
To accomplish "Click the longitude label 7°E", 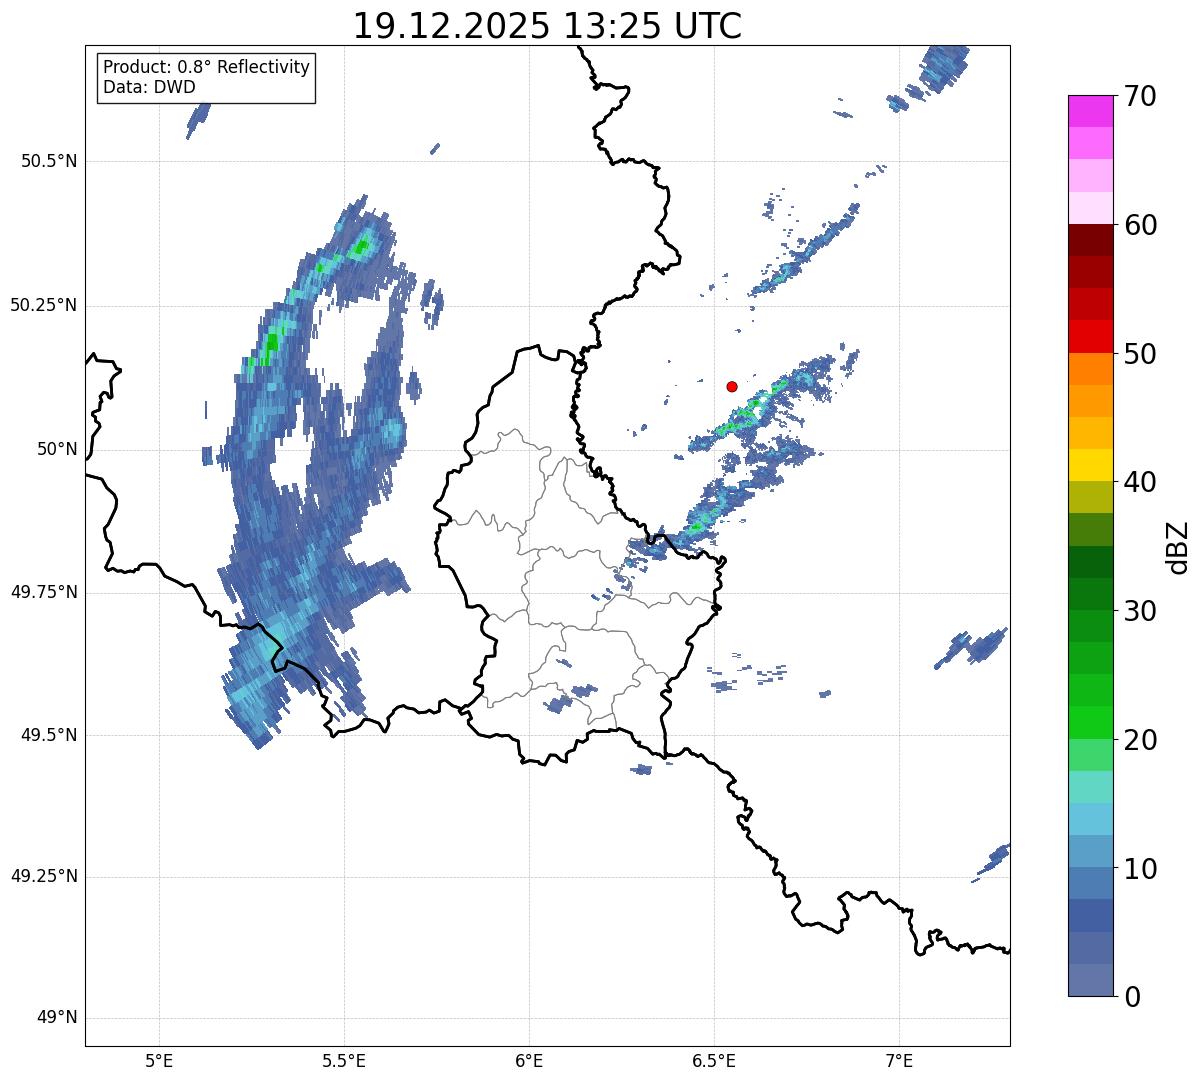I will (x=899, y=1060).
